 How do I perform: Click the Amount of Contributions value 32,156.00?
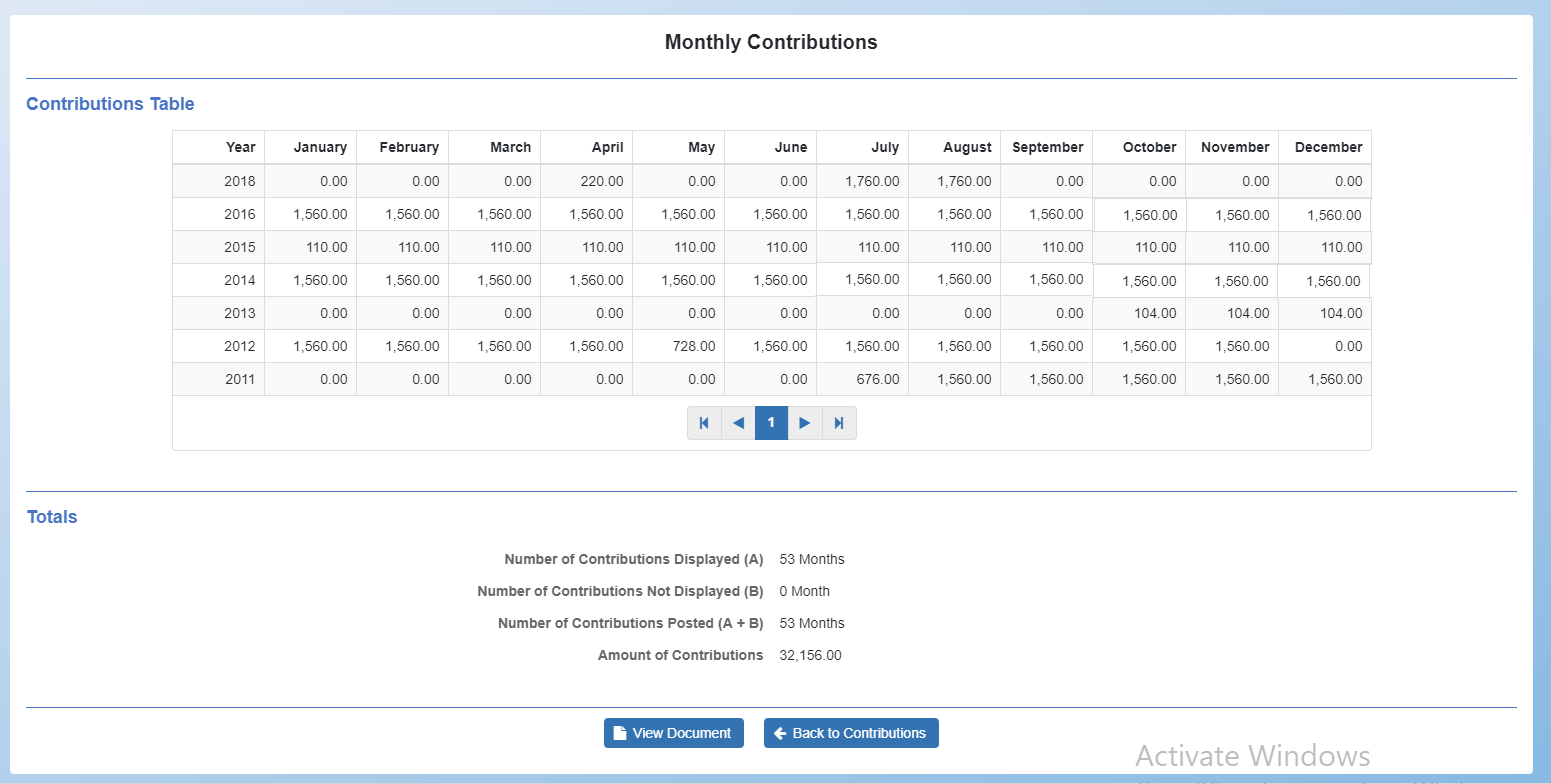(810, 655)
